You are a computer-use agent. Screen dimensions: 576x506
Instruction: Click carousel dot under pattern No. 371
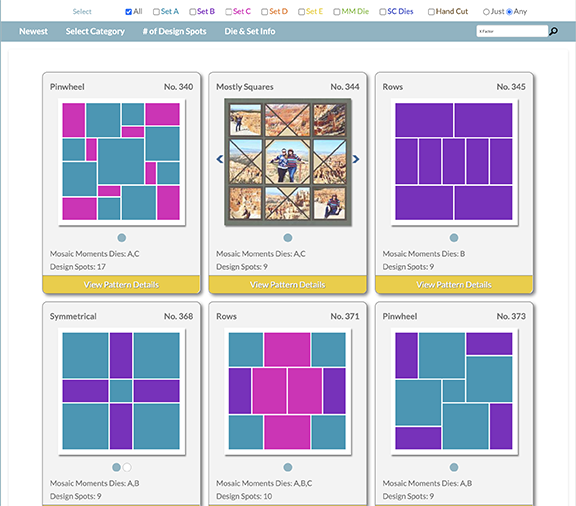(288, 467)
